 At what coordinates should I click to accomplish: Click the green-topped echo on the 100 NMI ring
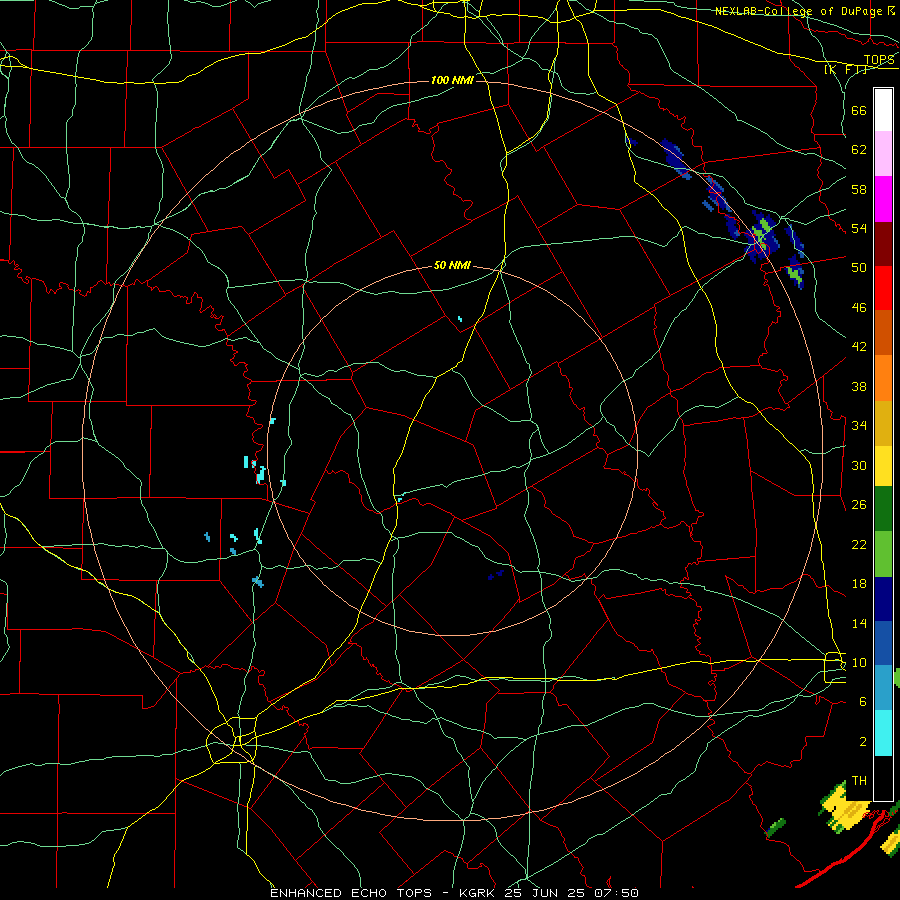click(762, 235)
